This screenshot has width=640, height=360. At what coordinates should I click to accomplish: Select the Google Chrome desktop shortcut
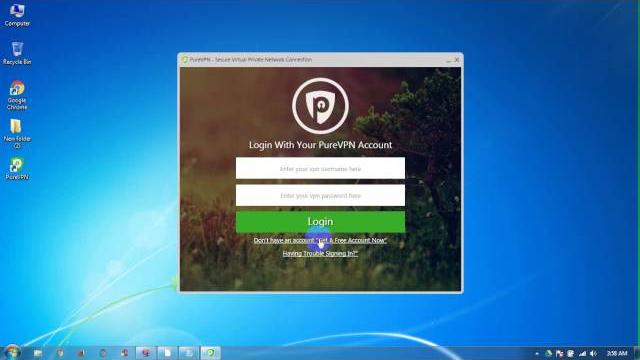pyautogui.click(x=17, y=95)
